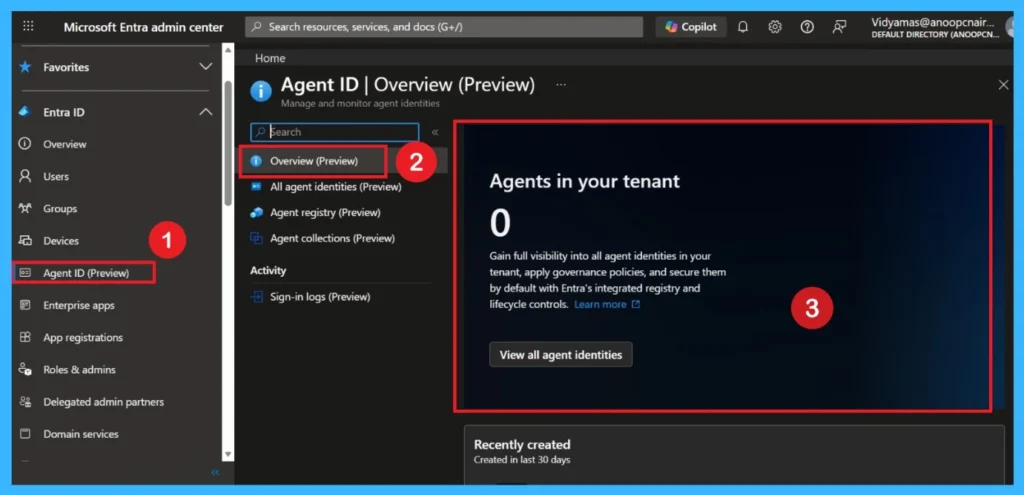Viewport: 1024px width, 495px height.
Task: Open Sign-in logs (Preview)
Action: (x=320, y=297)
